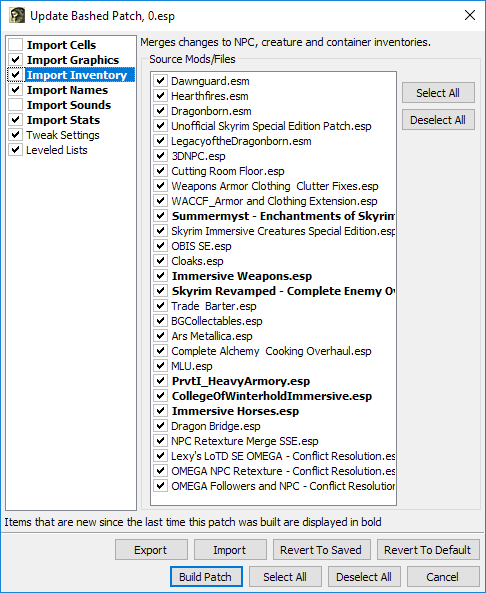Image resolution: width=486 pixels, height=593 pixels.
Task: Uncheck the Immersive Horses.esp checkbox
Action: pyautogui.click(x=160, y=411)
